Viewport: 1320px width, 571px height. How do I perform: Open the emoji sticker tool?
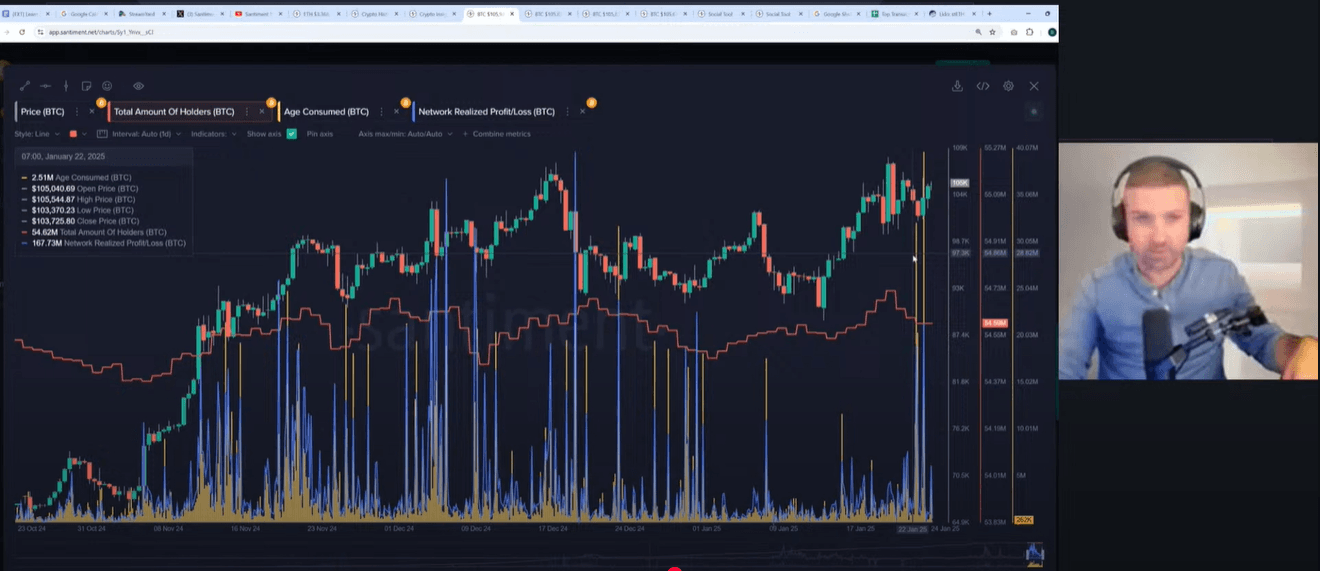point(107,87)
